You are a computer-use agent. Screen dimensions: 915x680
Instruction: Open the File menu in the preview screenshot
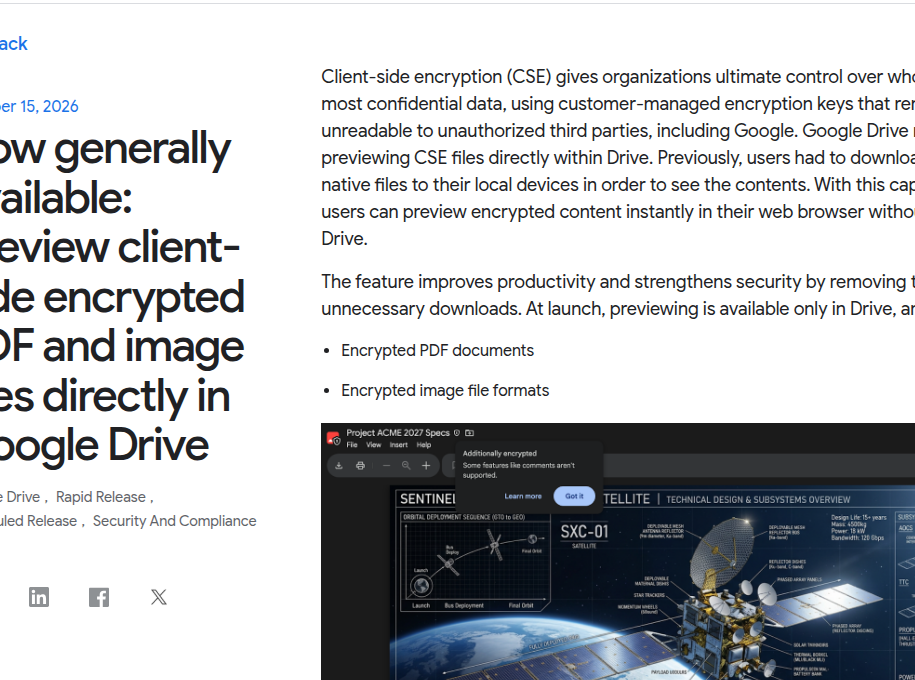pyautogui.click(x=352, y=445)
